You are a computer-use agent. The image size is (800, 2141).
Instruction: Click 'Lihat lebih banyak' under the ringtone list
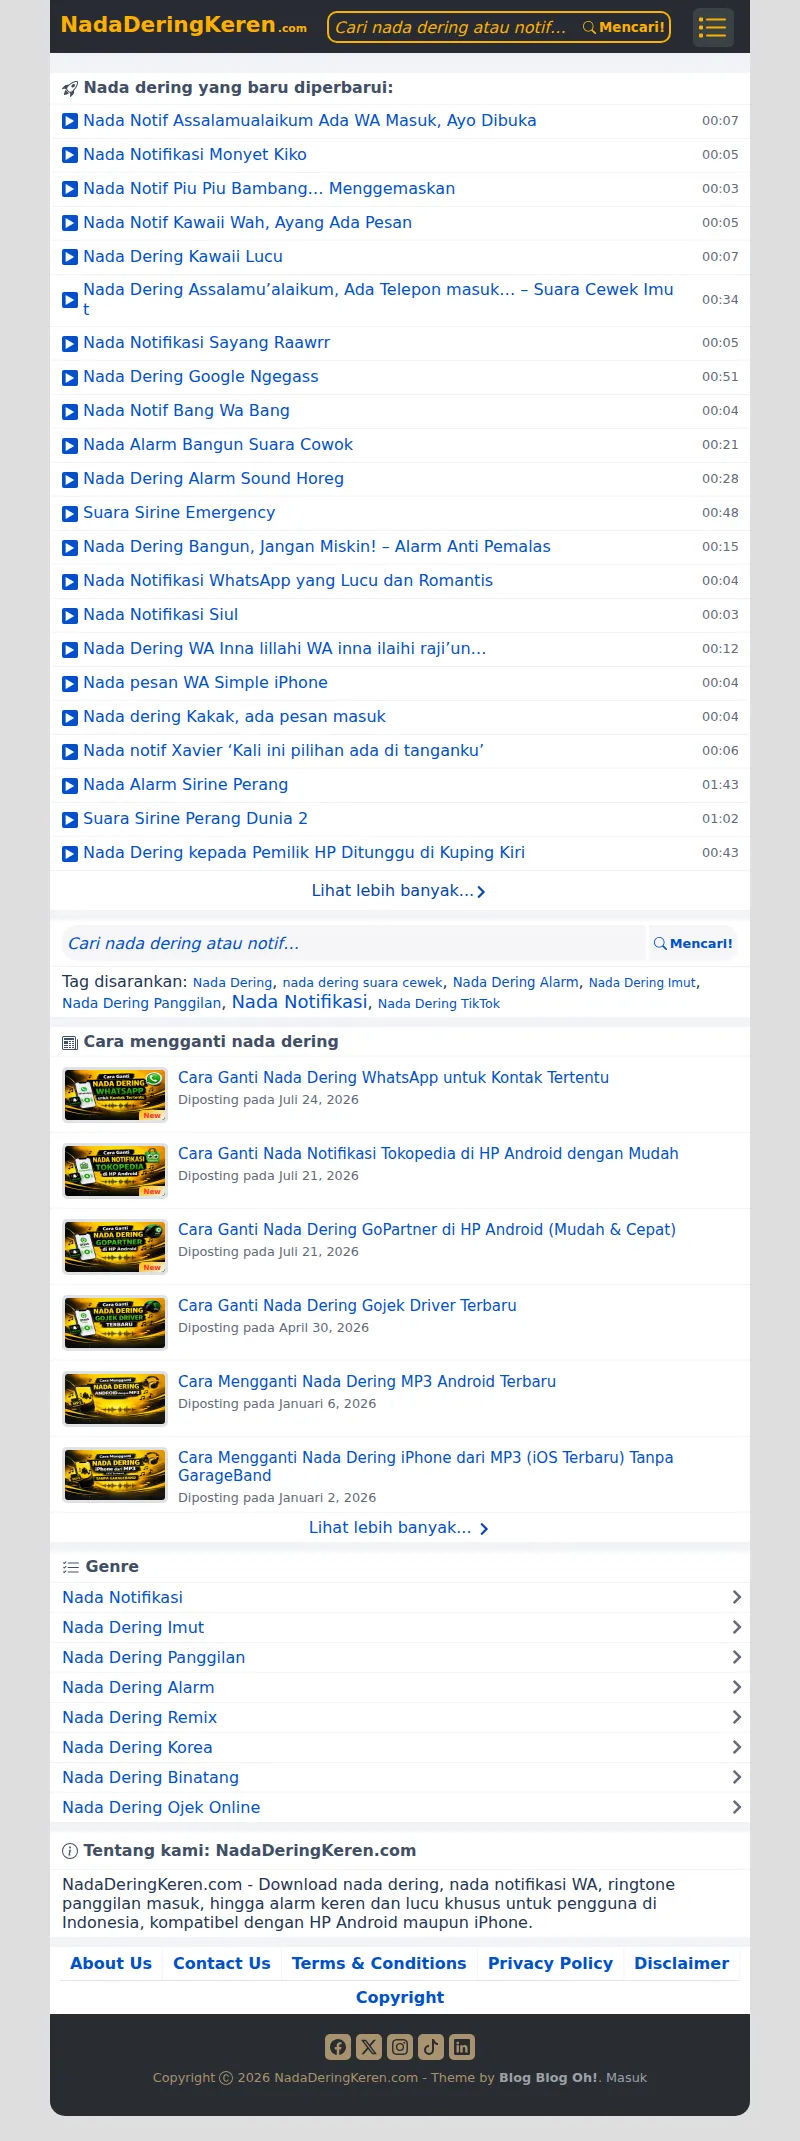tap(399, 890)
